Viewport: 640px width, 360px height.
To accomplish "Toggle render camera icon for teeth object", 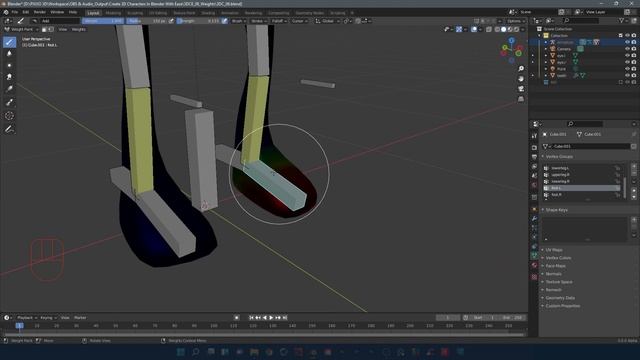I will pos(634,76).
